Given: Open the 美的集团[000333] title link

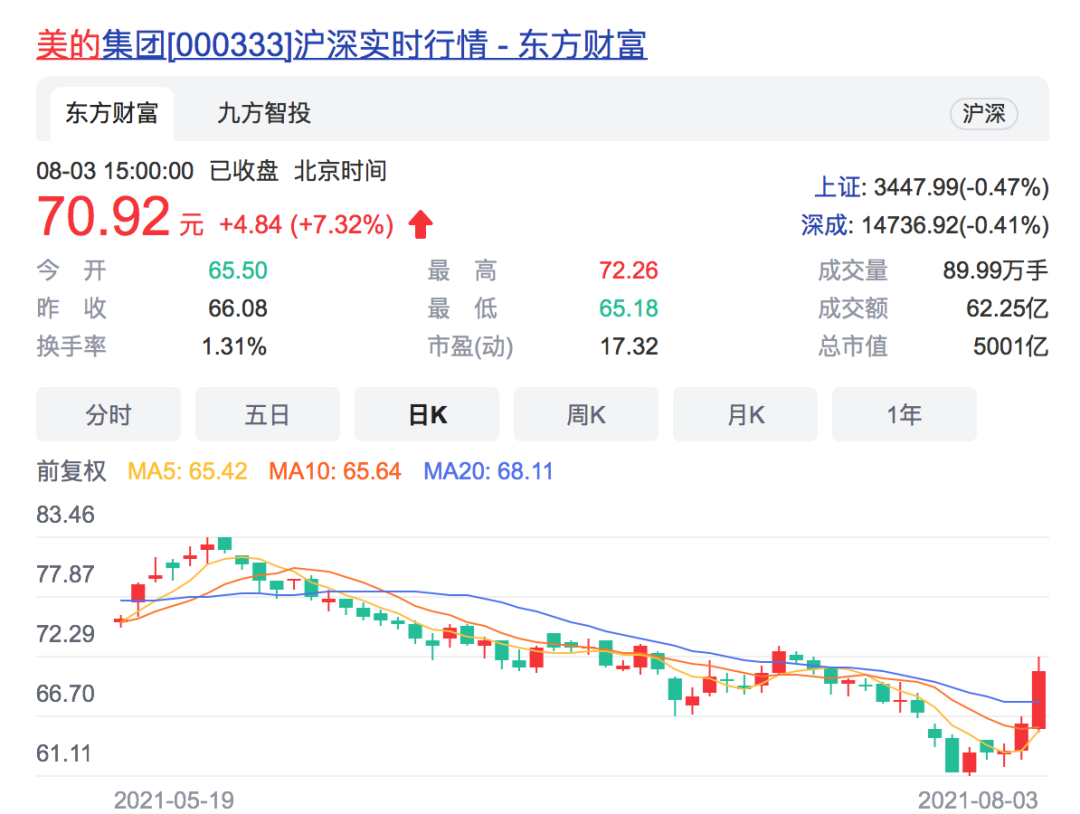Looking at the screenshot, I should 341,45.
